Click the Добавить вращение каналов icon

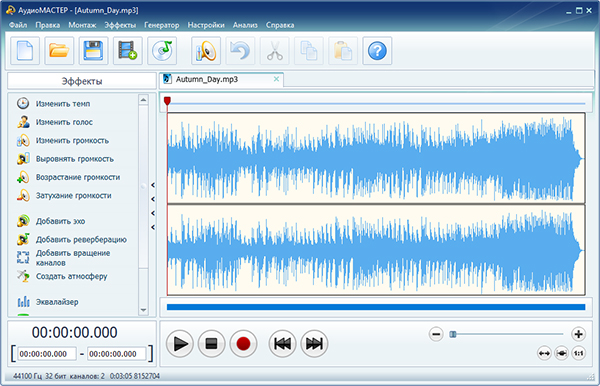click(23, 257)
